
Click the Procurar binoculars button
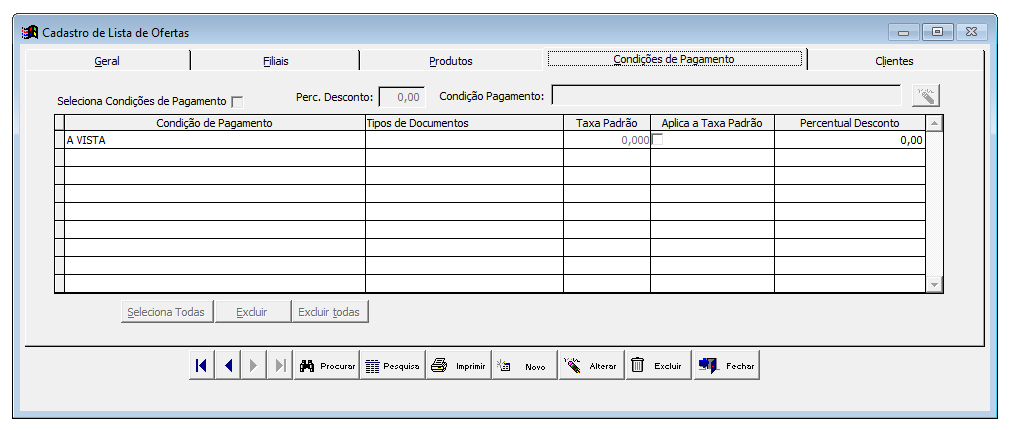327,366
